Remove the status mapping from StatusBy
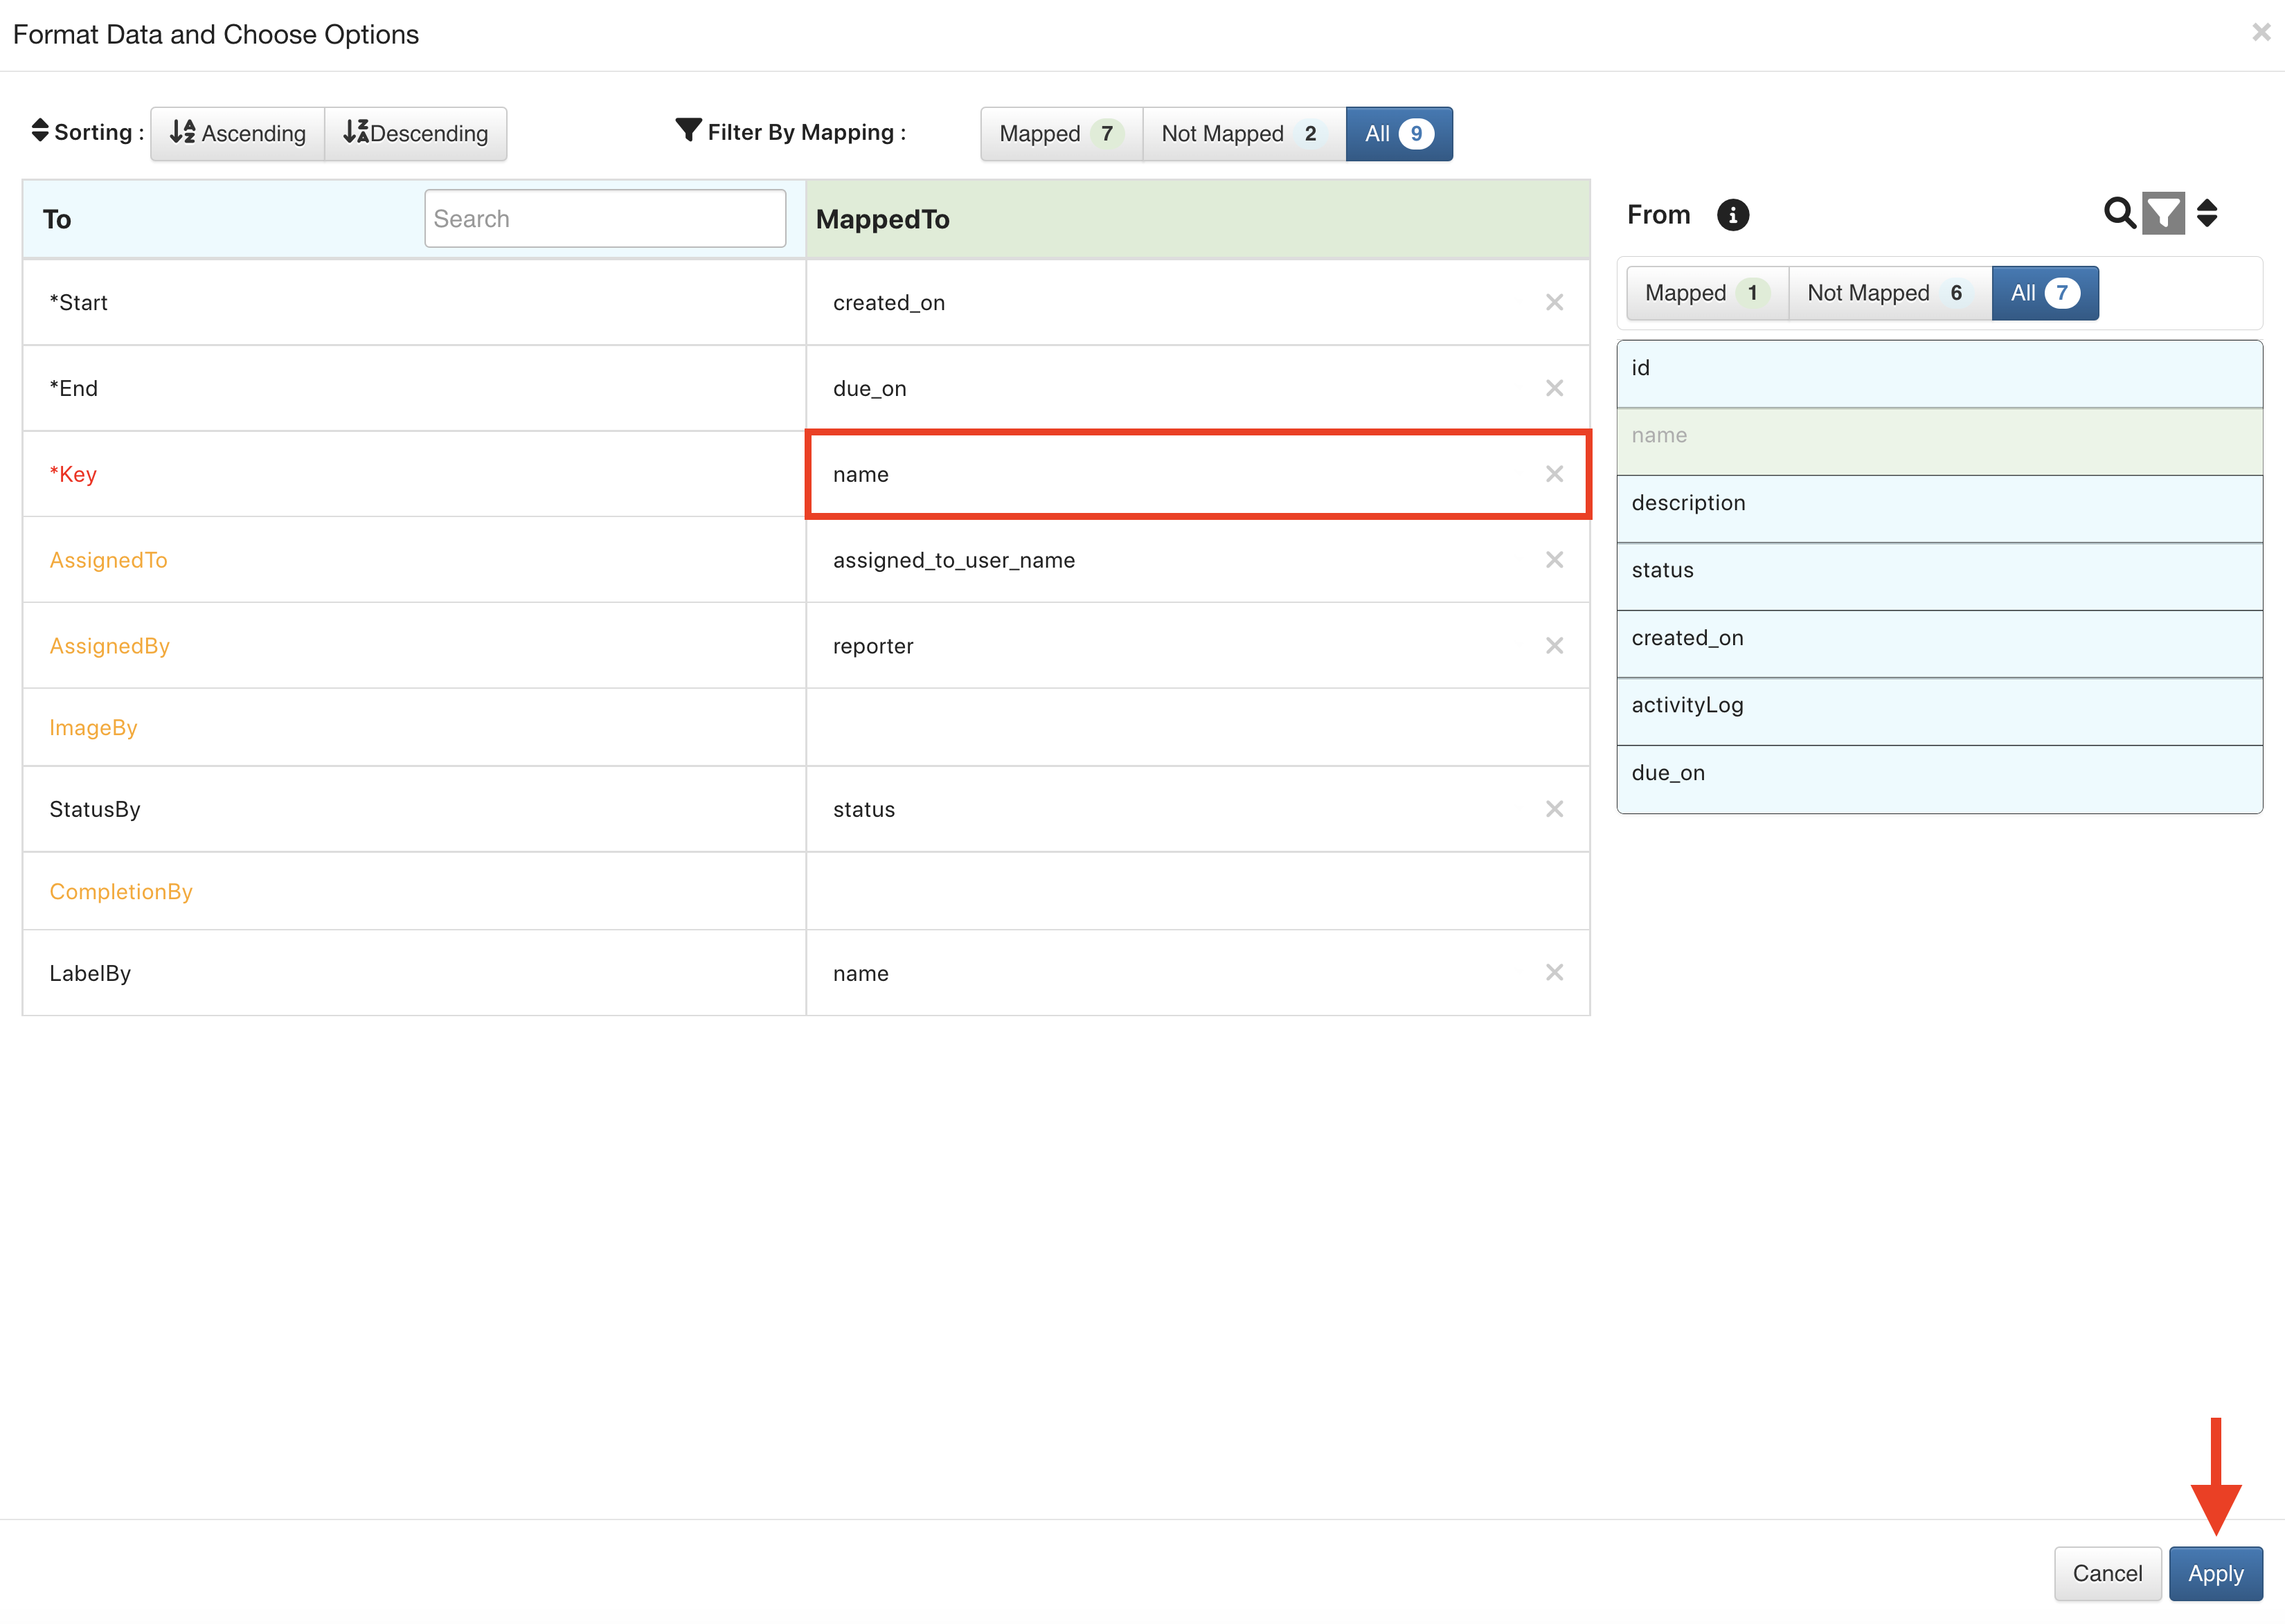This screenshot has width=2285, height=1624. pos(1554,809)
